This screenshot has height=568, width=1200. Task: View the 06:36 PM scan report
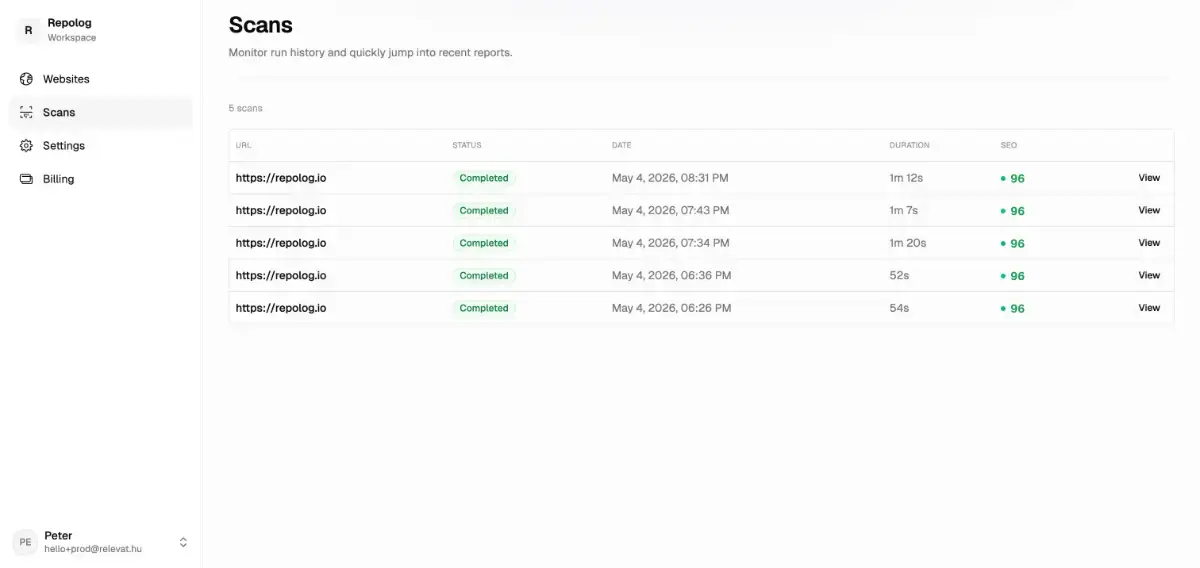[x=1149, y=275]
